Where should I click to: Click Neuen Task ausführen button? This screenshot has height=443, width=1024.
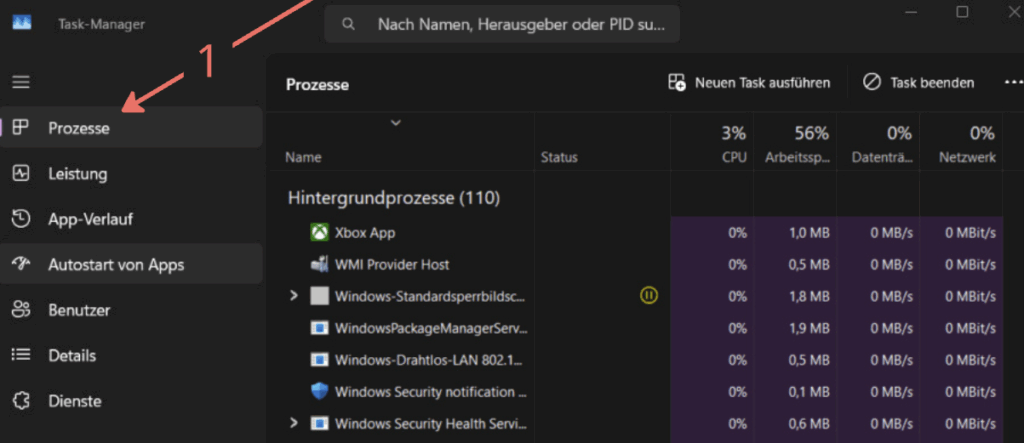pos(749,83)
